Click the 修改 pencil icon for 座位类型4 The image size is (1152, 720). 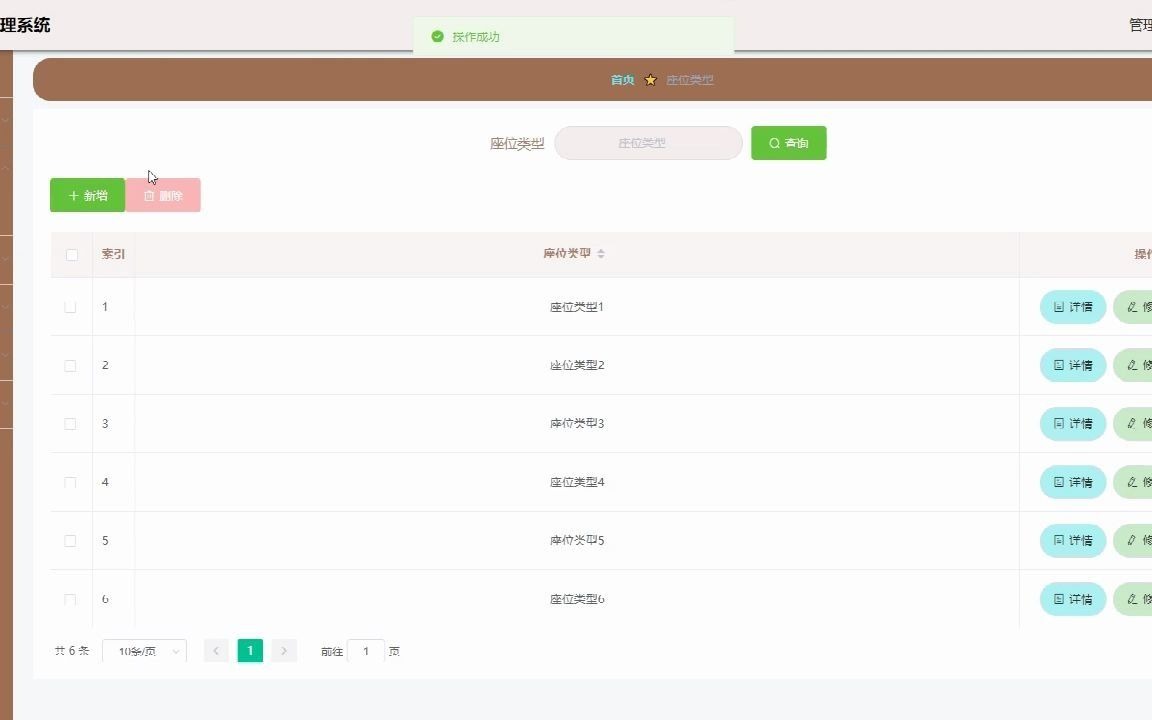tap(1133, 482)
